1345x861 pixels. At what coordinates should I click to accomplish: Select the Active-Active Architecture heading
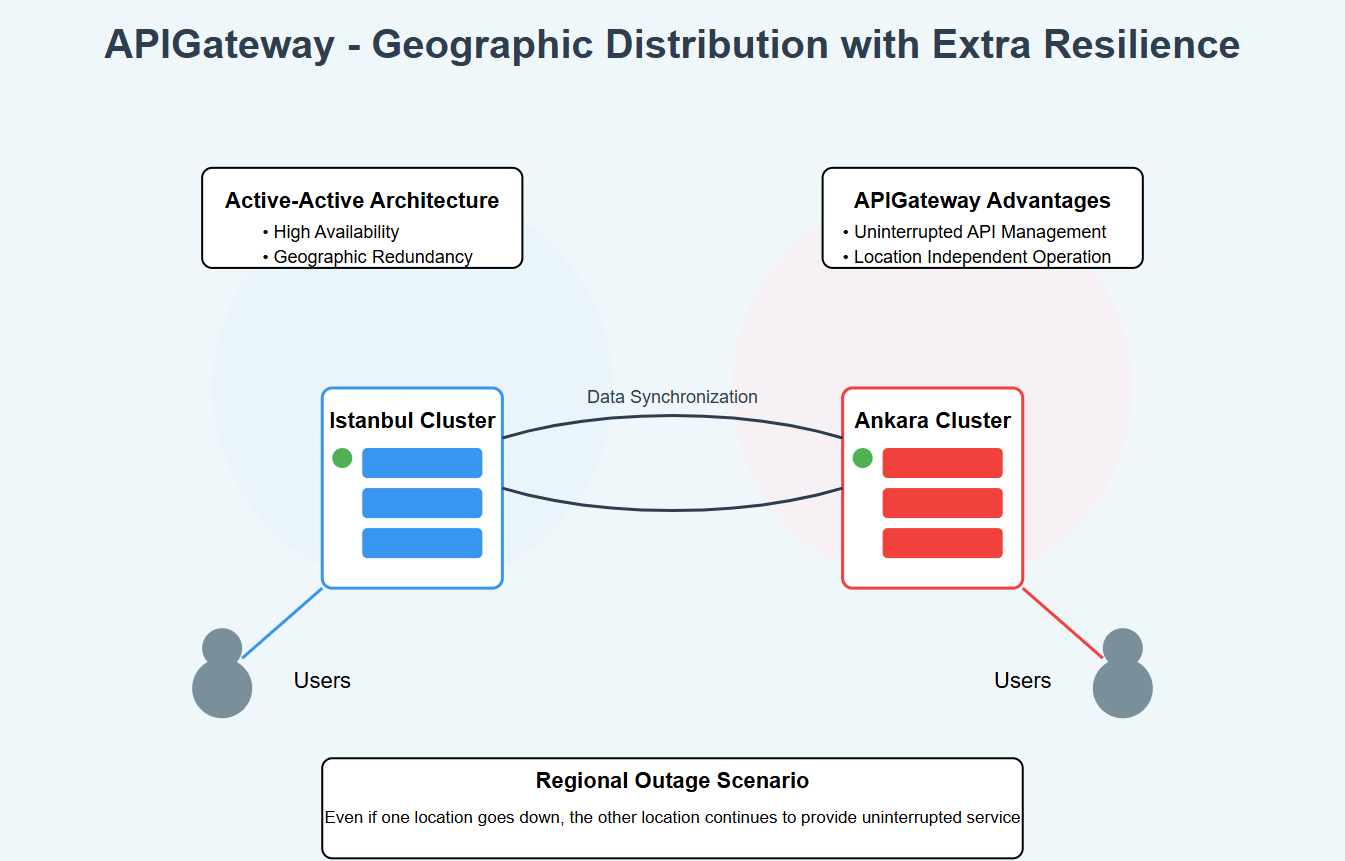coord(362,201)
